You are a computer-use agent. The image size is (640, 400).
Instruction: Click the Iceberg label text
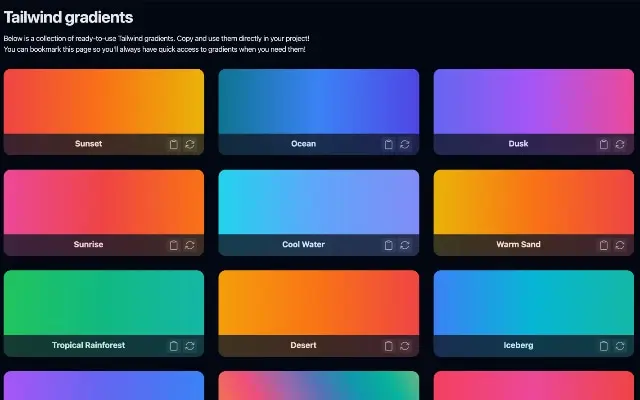point(518,345)
